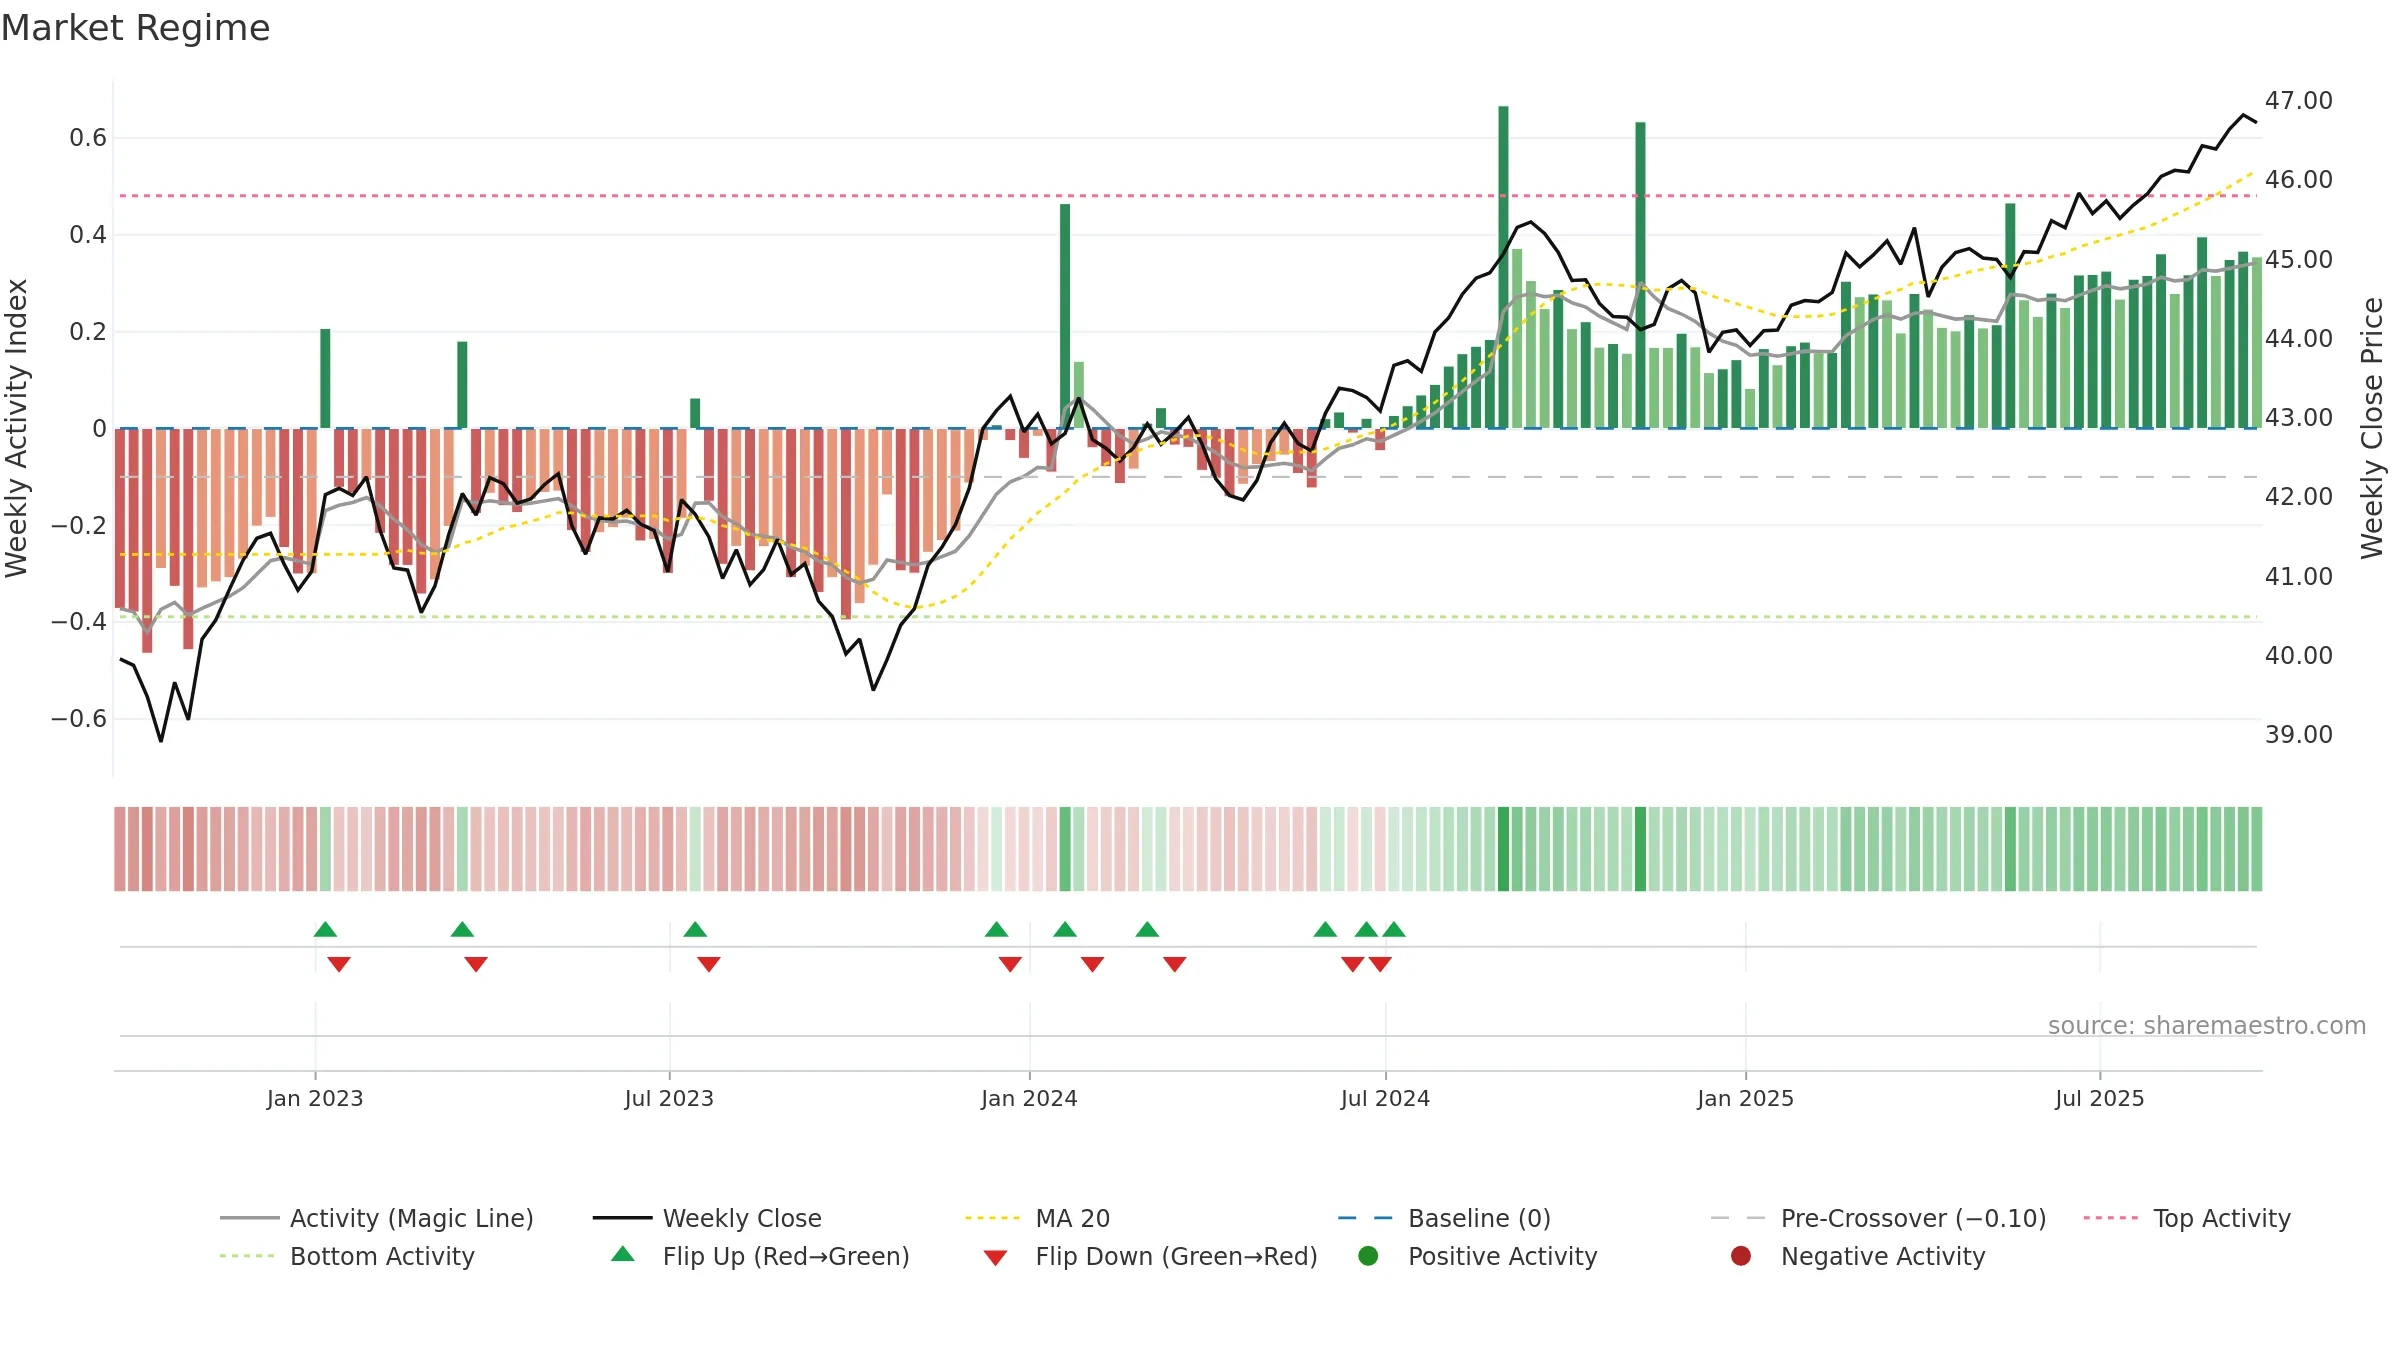
Task: Click the Market Regime chart title
Action: (x=136, y=28)
